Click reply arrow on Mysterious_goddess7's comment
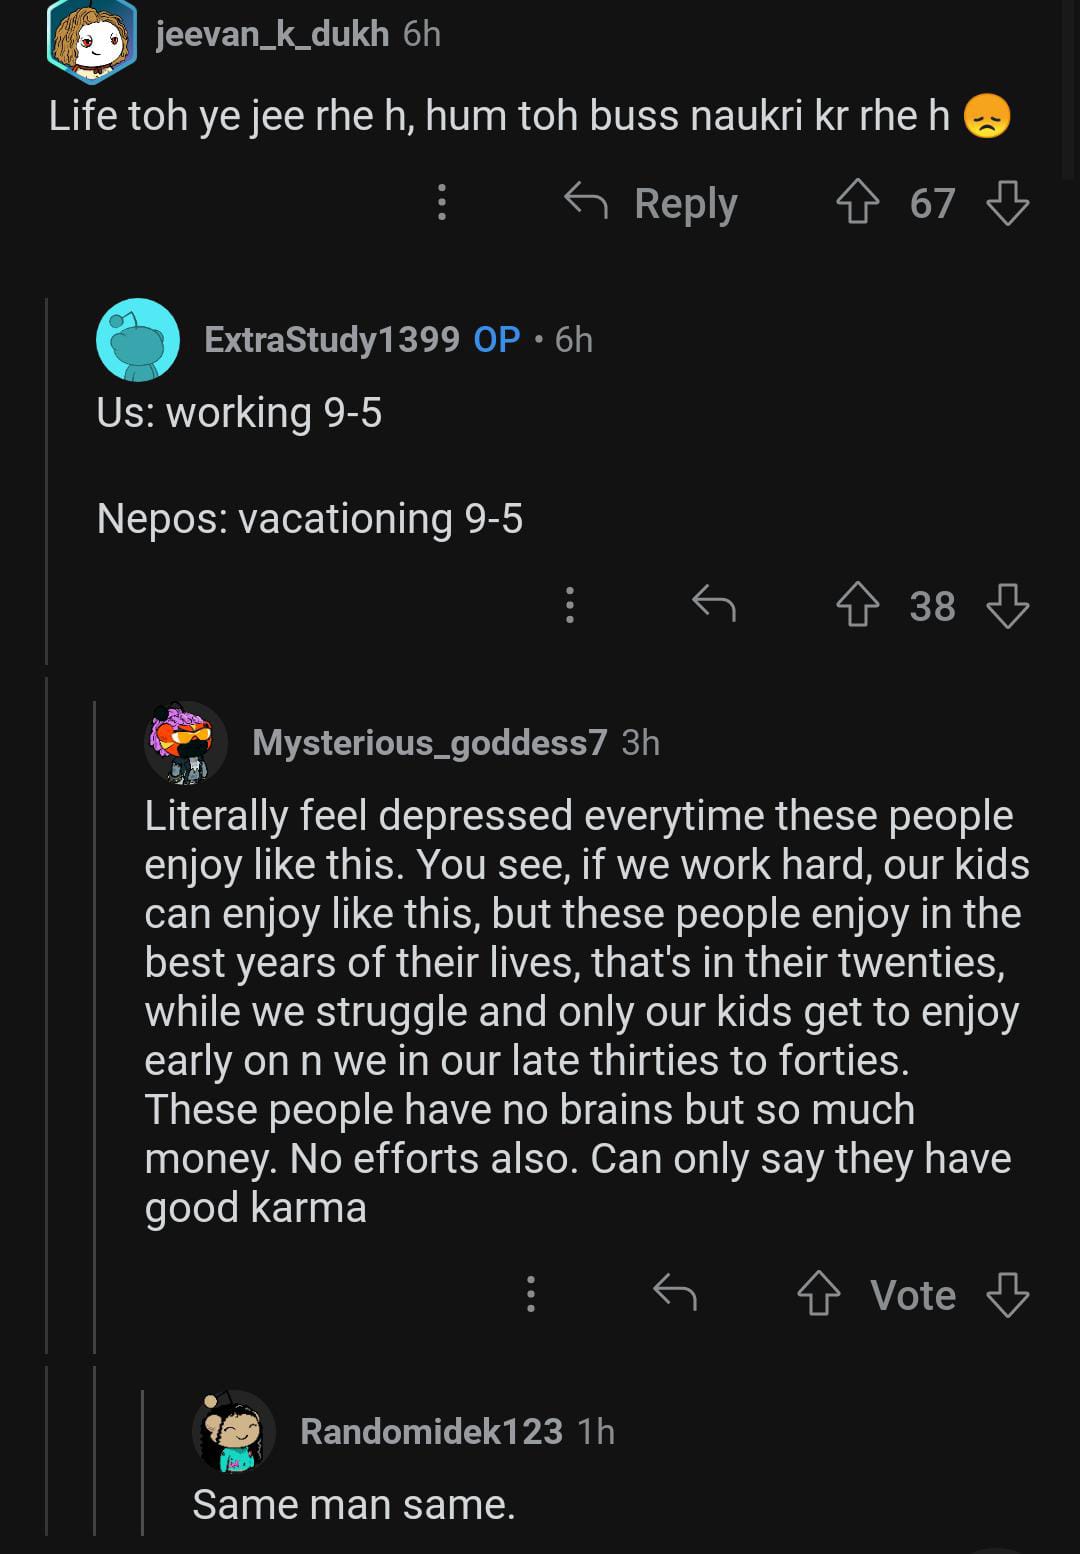Viewport: 1080px width, 1554px height. [x=675, y=1294]
